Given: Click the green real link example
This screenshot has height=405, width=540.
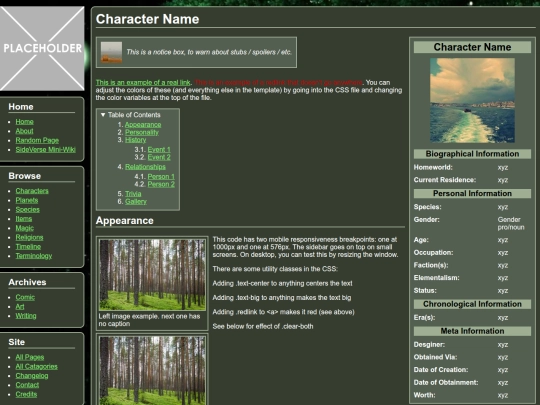Looking at the screenshot, I should [x=143, y=83].
